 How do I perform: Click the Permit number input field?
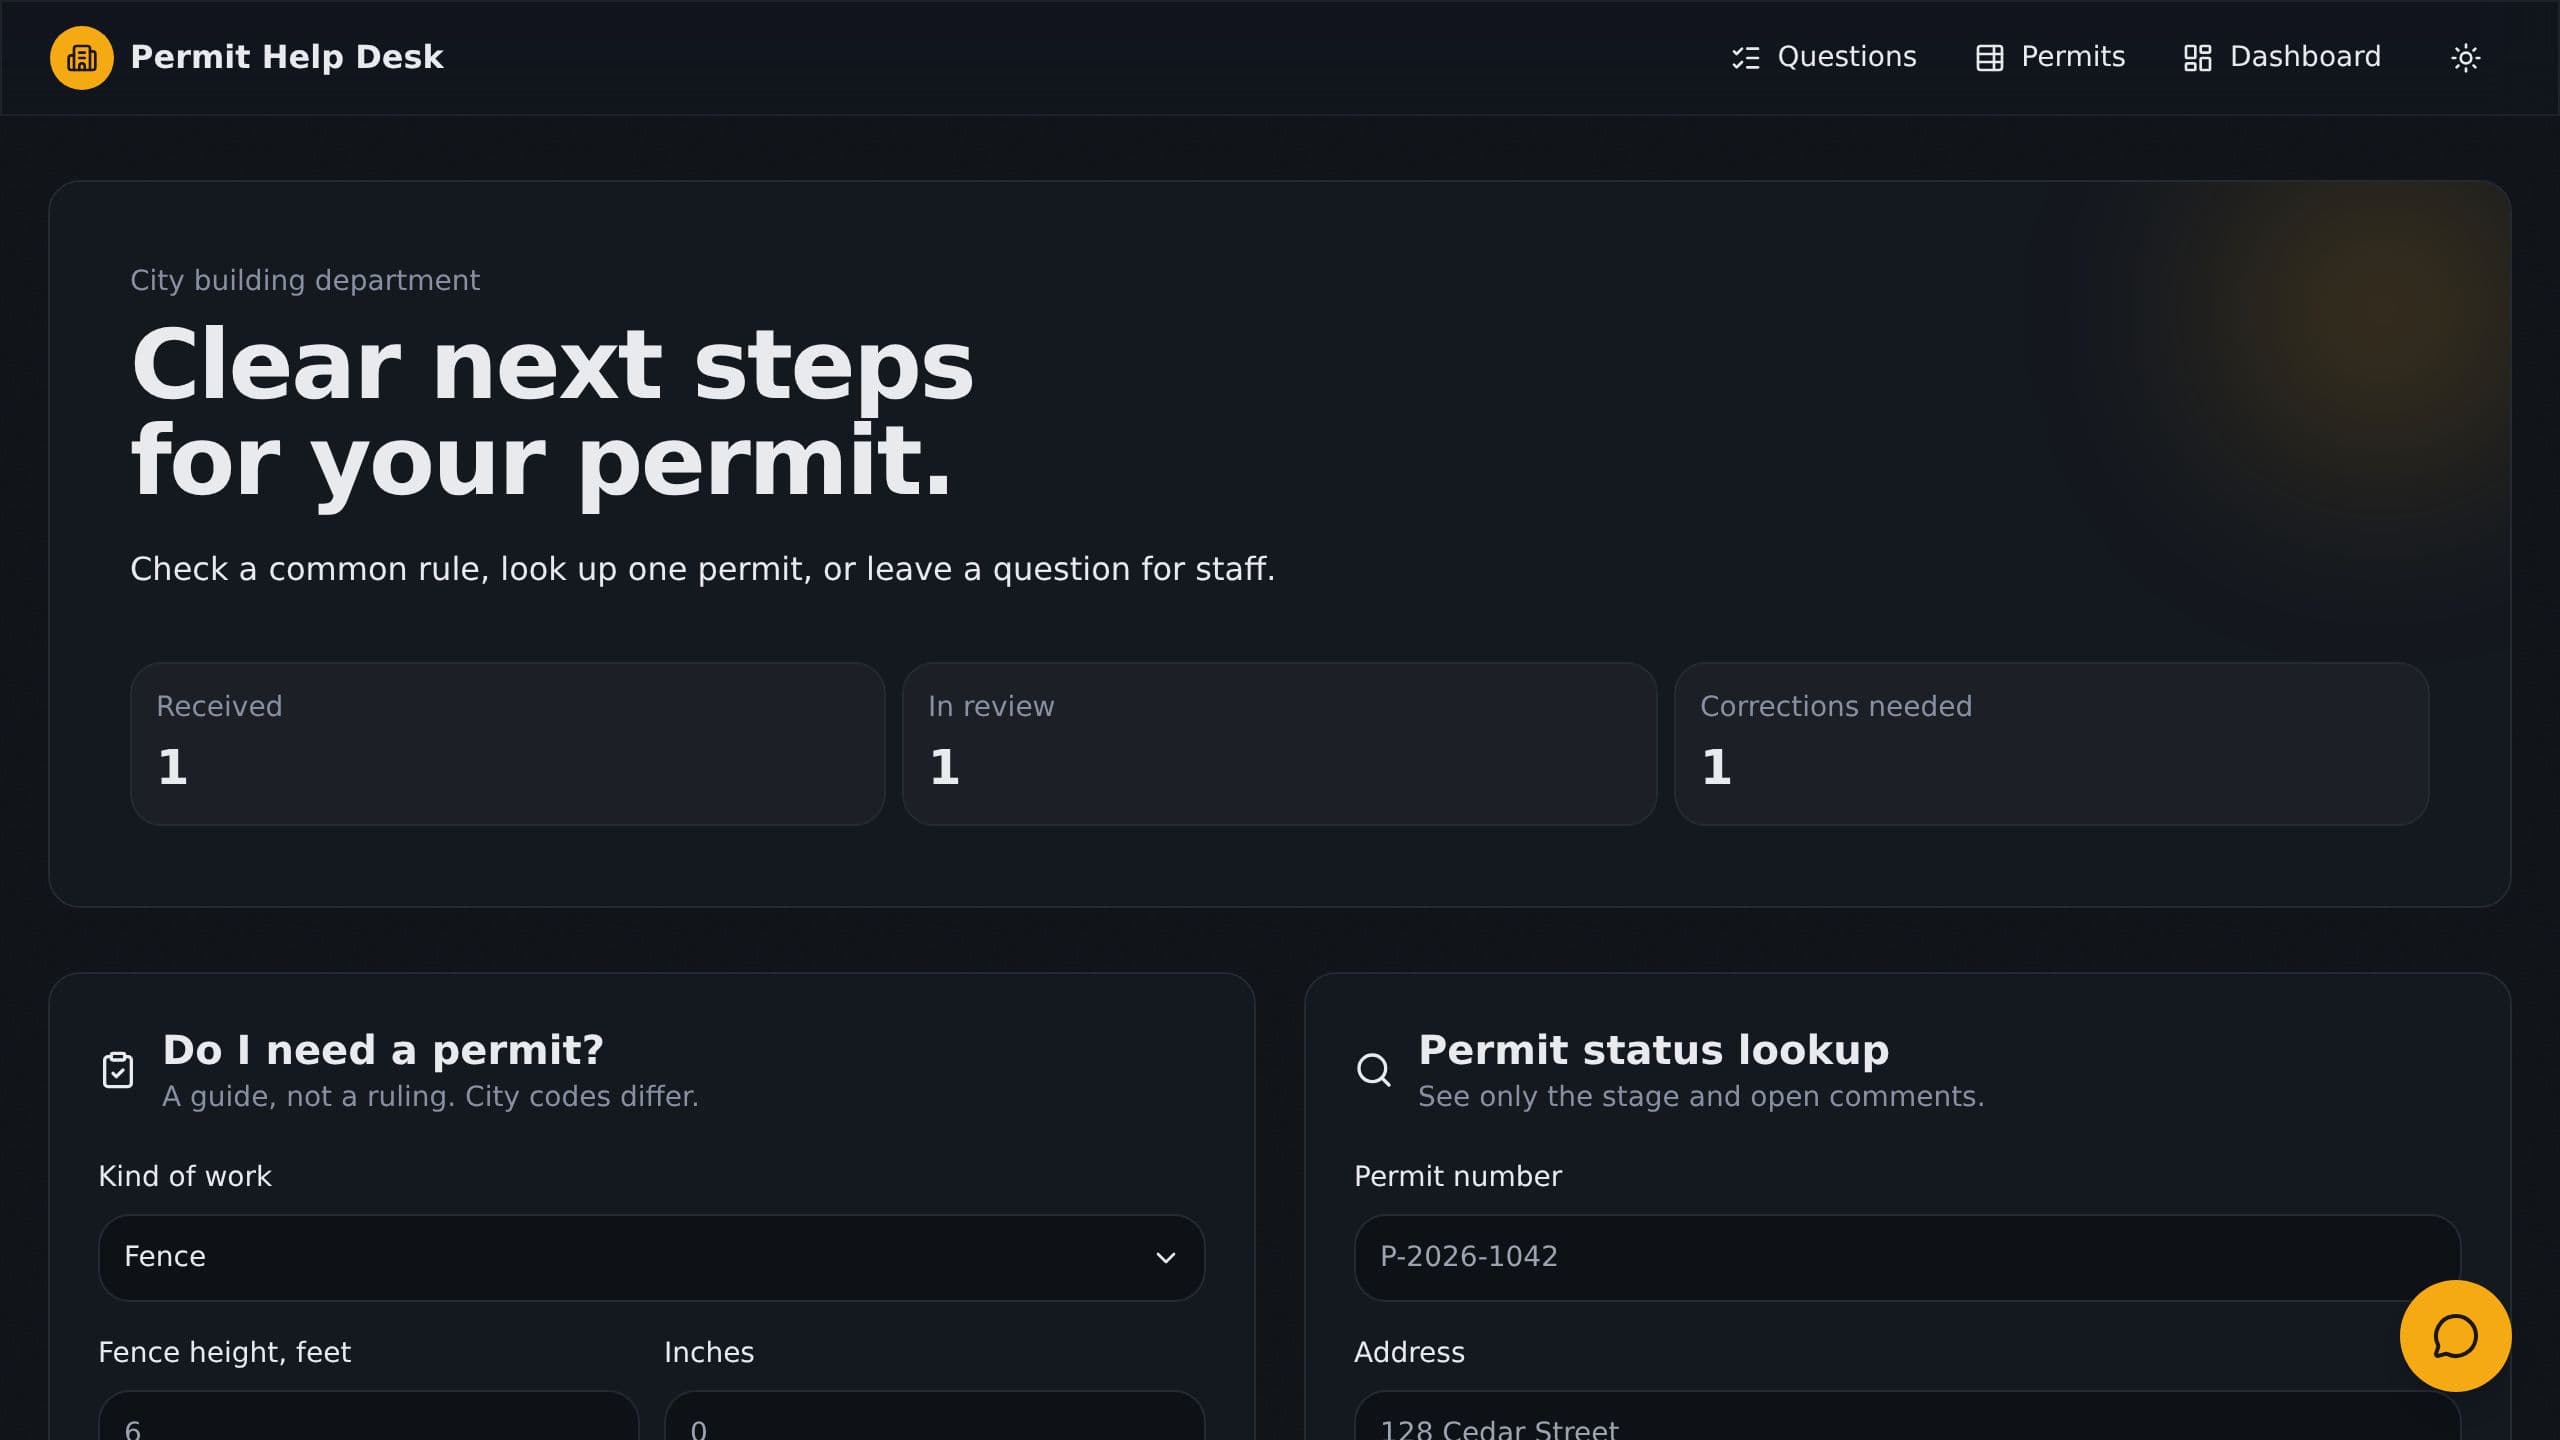[x=1907, y=1257]
